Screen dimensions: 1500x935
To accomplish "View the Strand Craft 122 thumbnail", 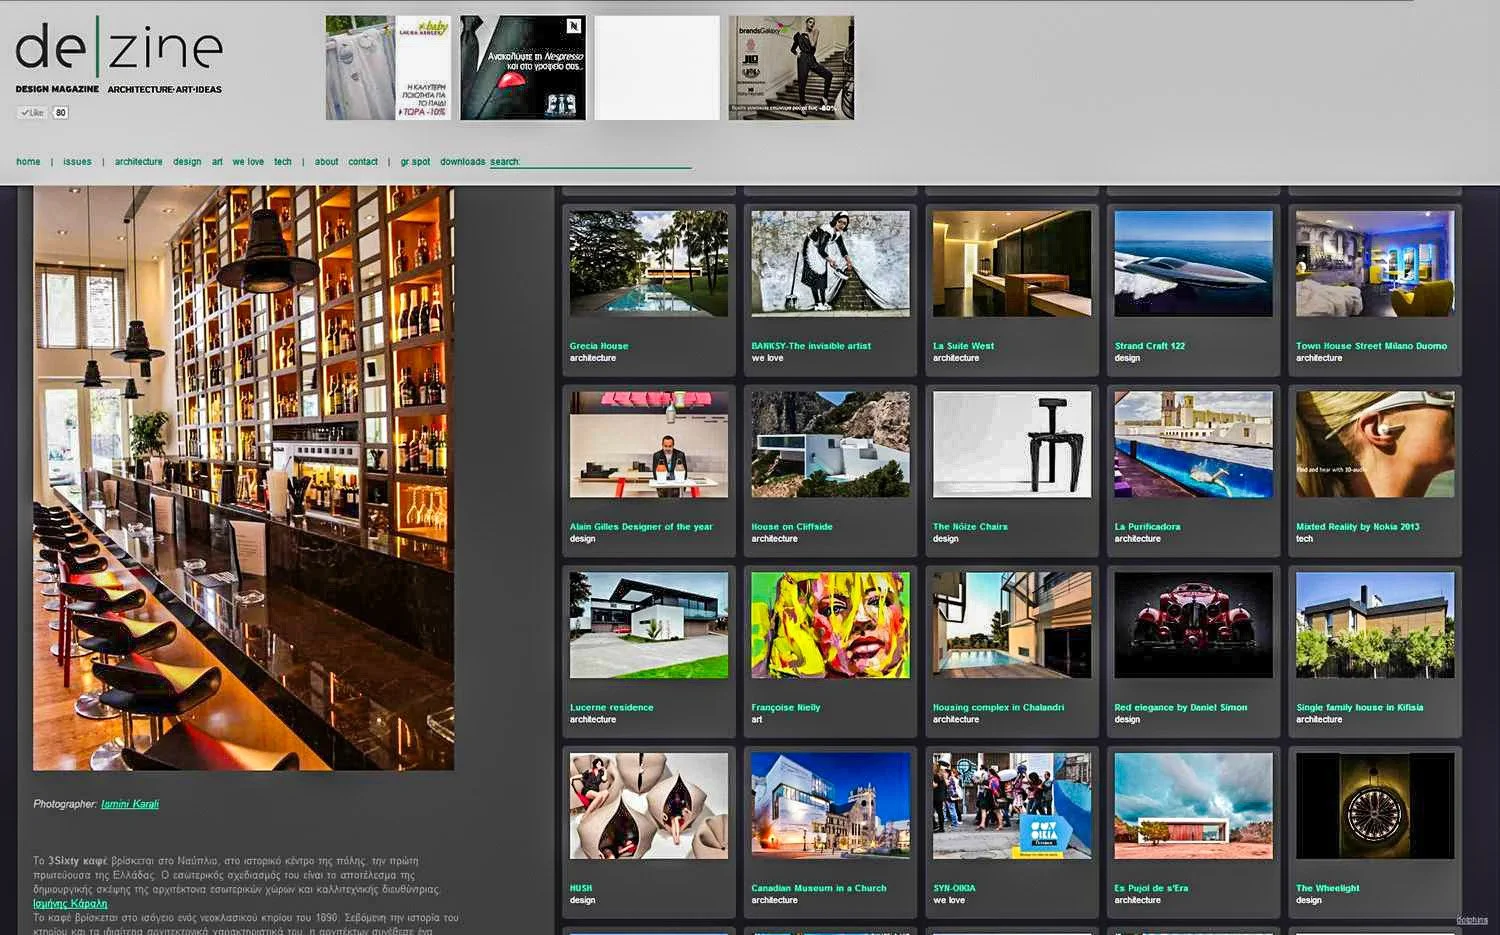I will tap(1194, 264).
